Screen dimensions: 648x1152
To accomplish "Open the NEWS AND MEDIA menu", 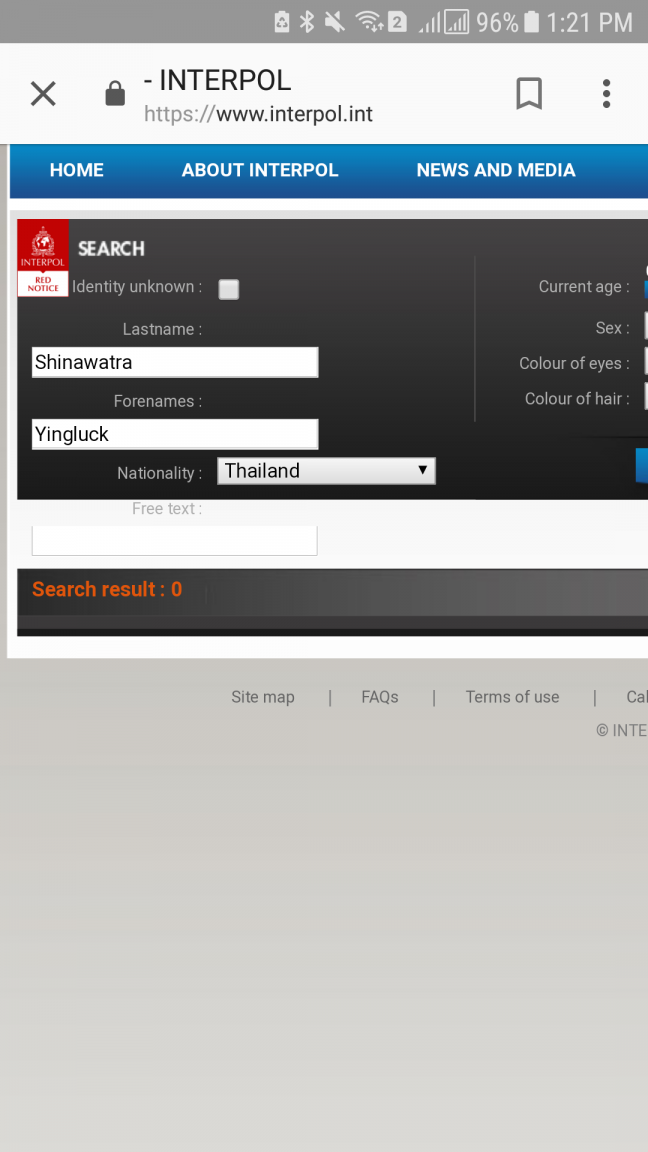I will 496,170.
